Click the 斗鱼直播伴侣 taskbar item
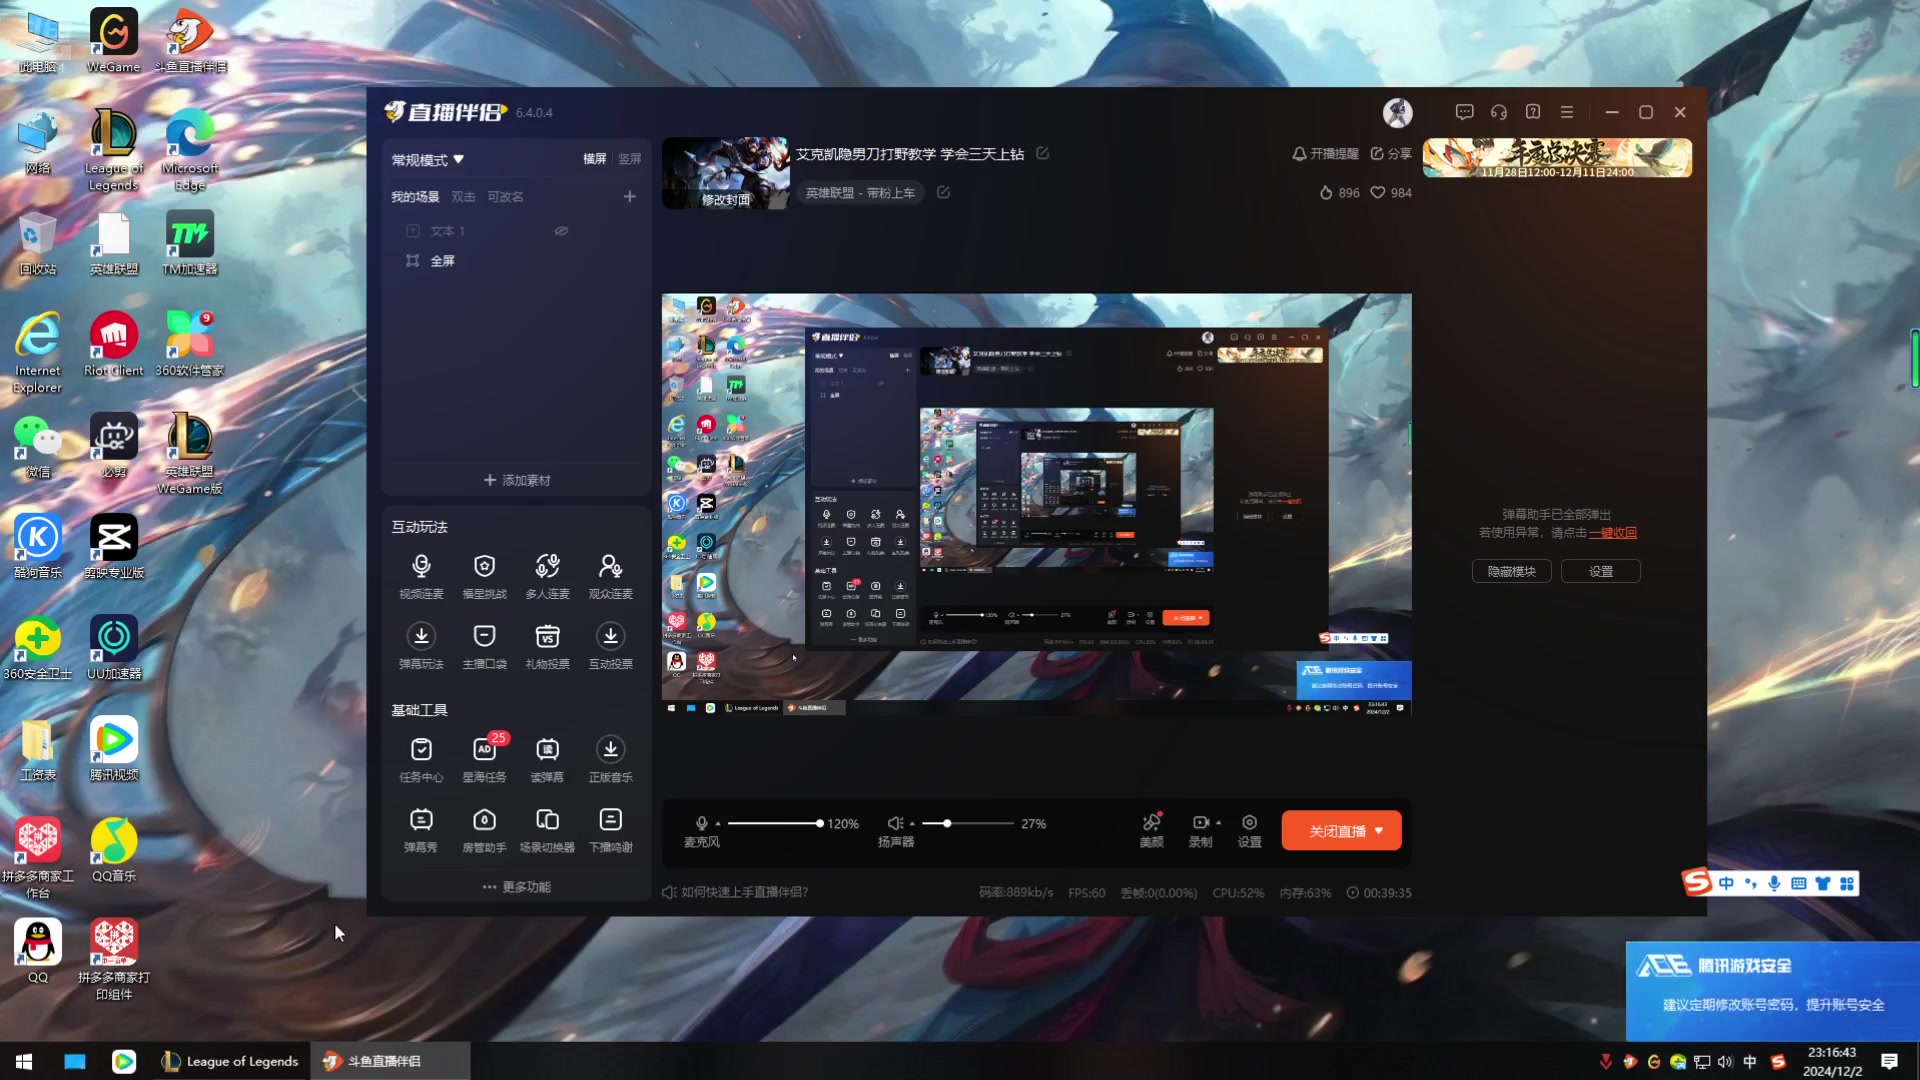 tap(390, 1061)
